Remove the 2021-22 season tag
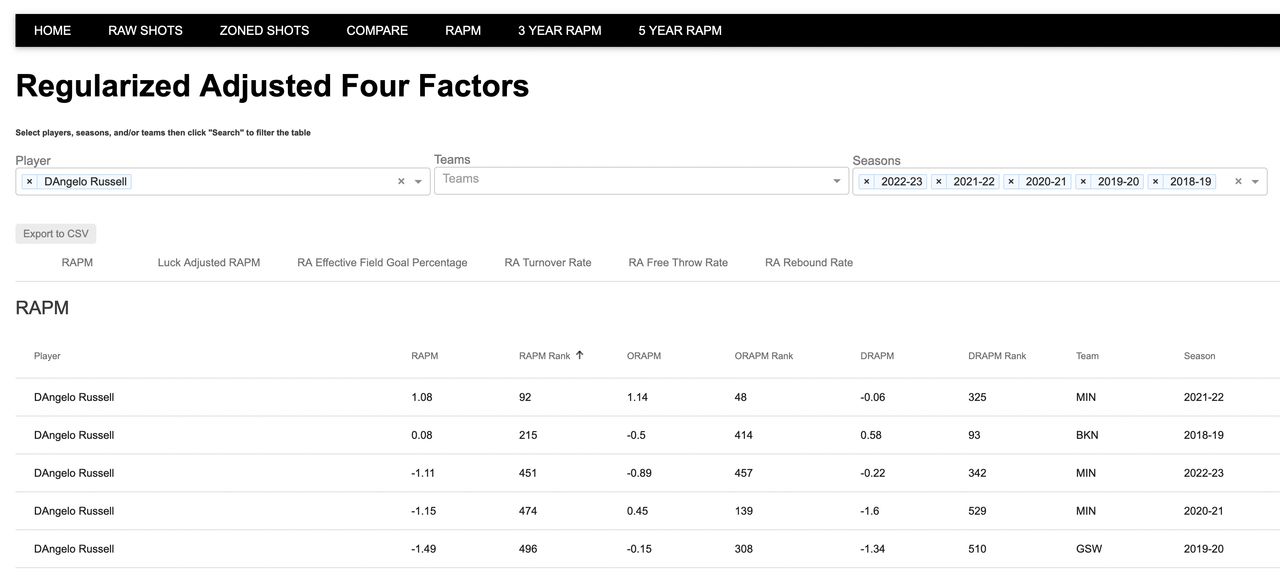This screenshot has height=572, width=1280. click(x=939, y=182)
